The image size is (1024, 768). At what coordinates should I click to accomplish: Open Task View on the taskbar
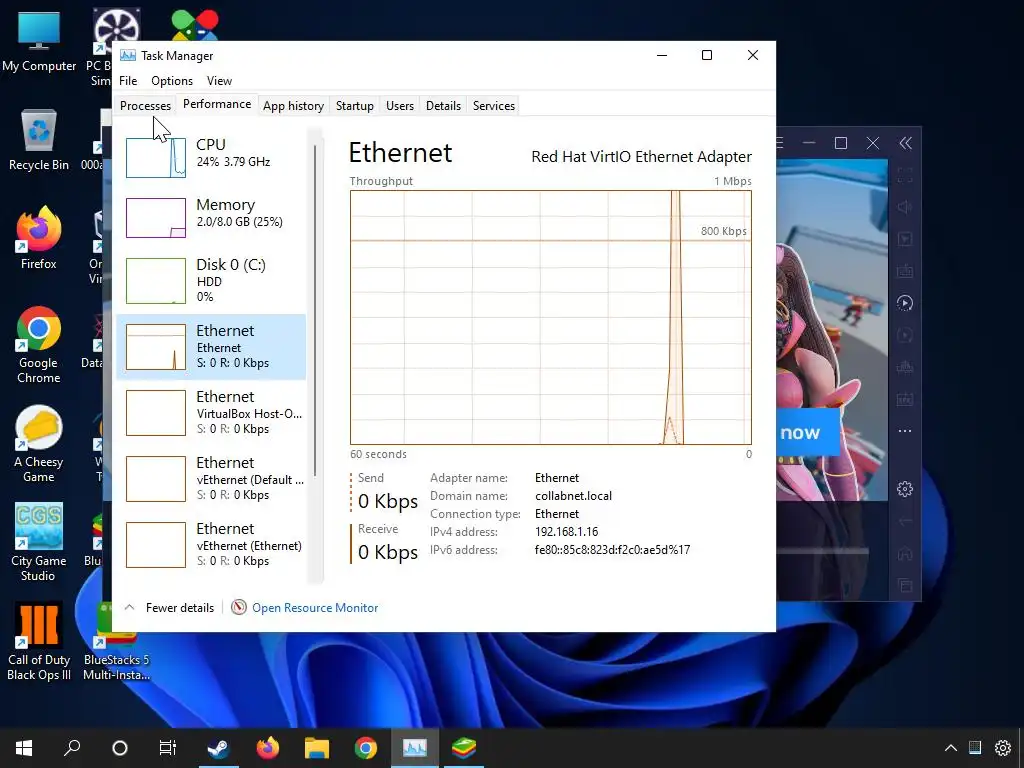[x=168, y=748]
